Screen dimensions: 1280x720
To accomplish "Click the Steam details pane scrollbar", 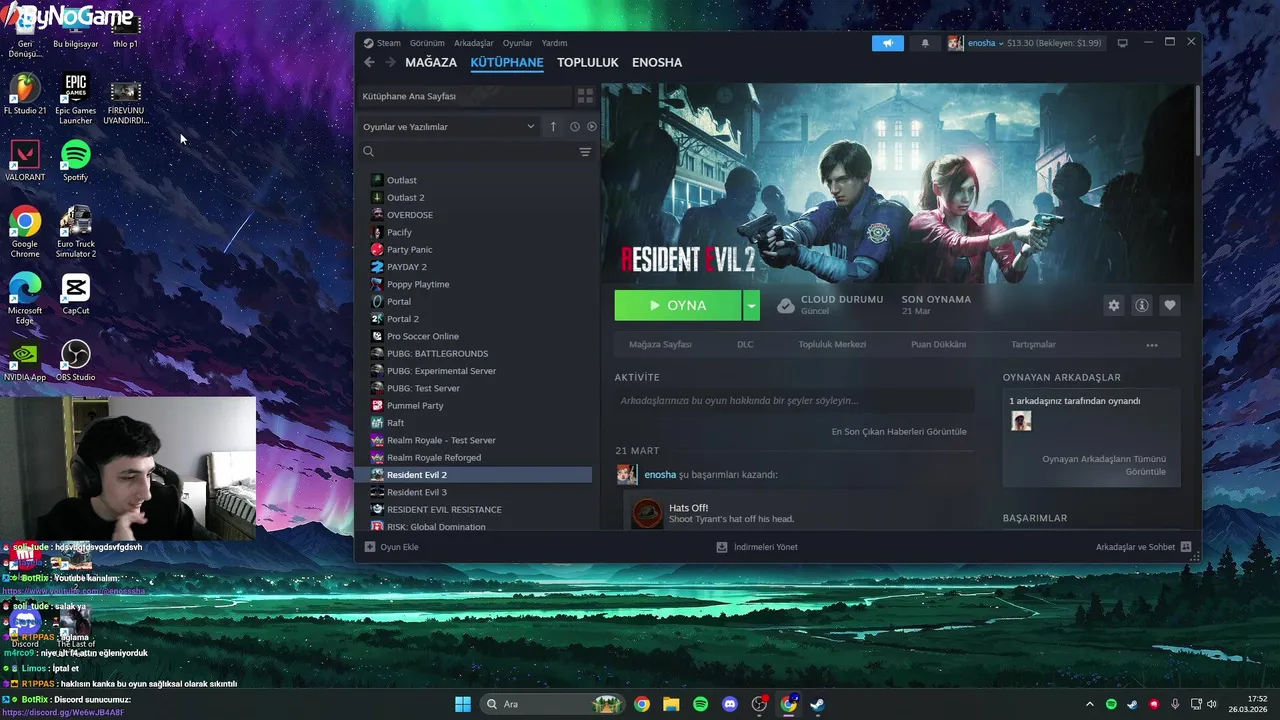I will click(1198, 120).
